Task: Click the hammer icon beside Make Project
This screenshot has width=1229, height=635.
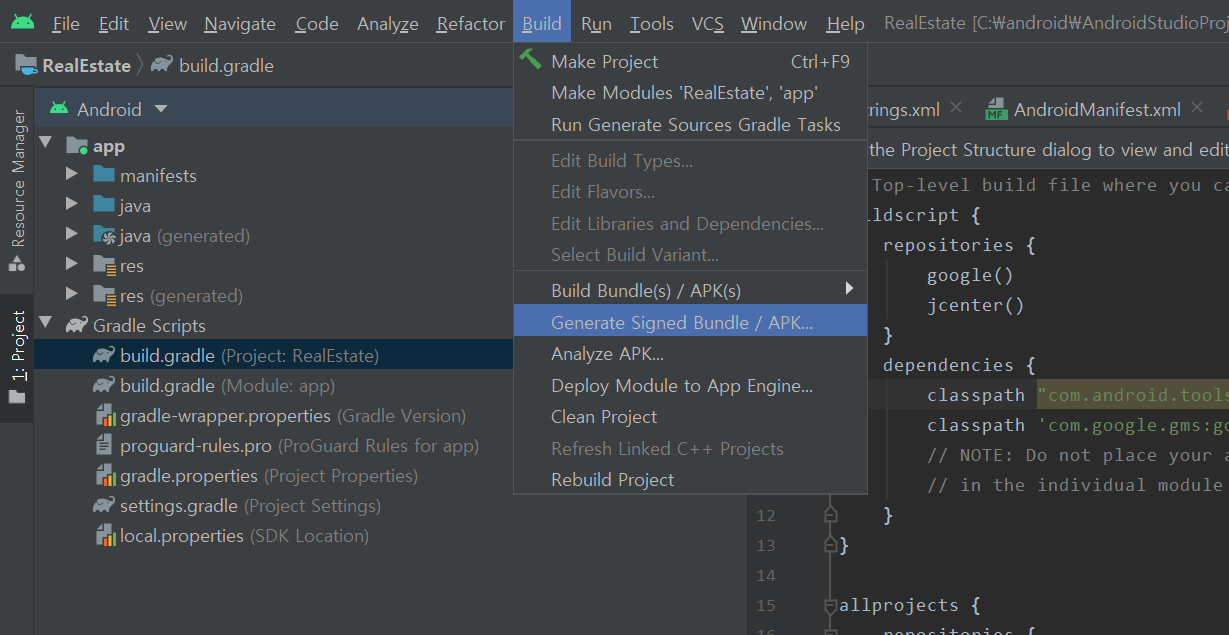Action: point(530,61)
